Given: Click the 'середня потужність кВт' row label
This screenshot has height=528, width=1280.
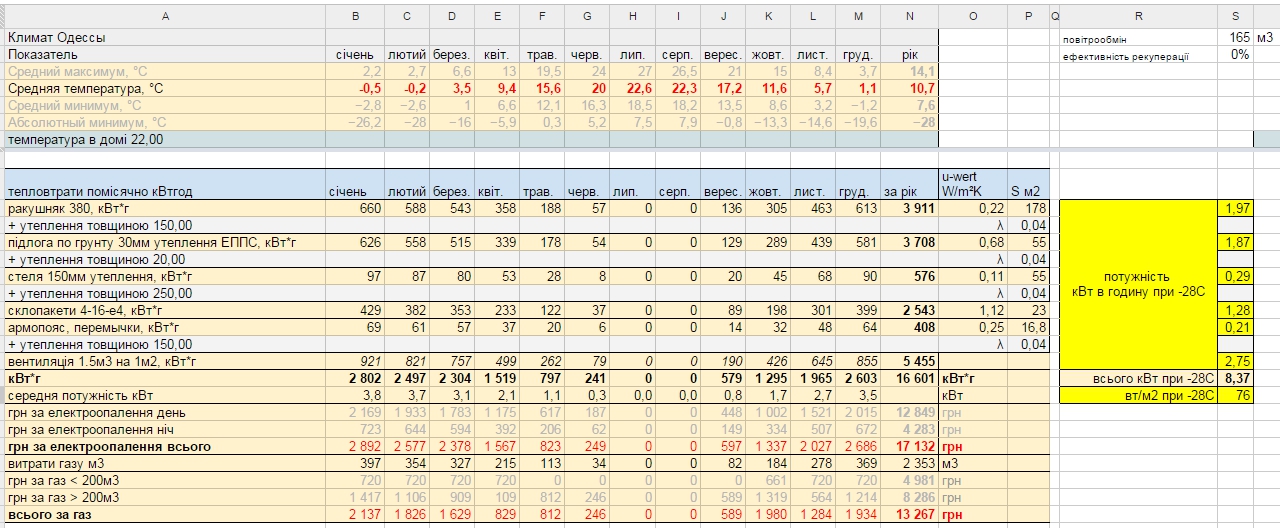Looking at the screenshot, I should click(166, 395).
